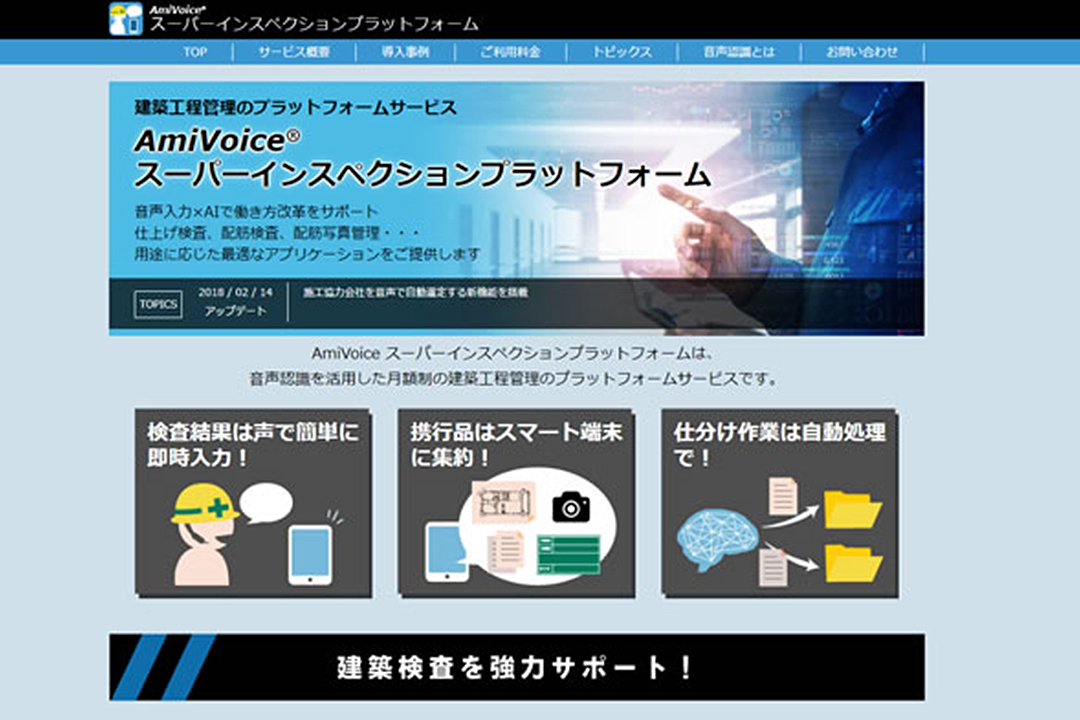The width and height of the screenshot is (1080, 720).
Task: Open the 検査結果は声で簡単に即時入力！ card
Action: [x=253, y=504]
